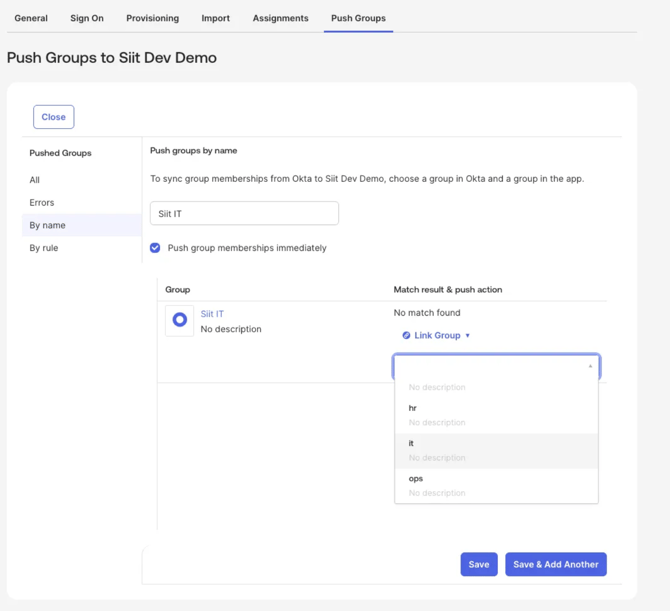The width and height of the screenshot is (670, 611).
Task: Click the Save button
Action: point(479,564)
